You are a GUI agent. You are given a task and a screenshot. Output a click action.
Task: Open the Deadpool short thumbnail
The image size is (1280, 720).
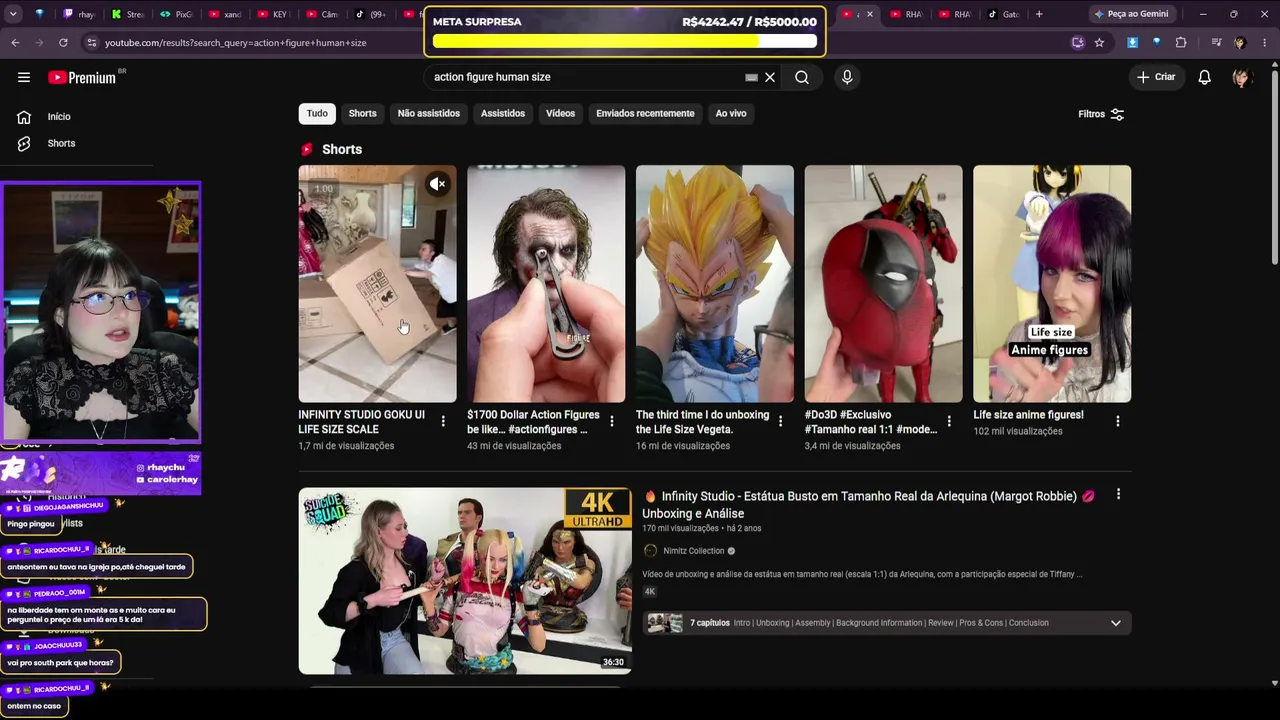(884, 284)
